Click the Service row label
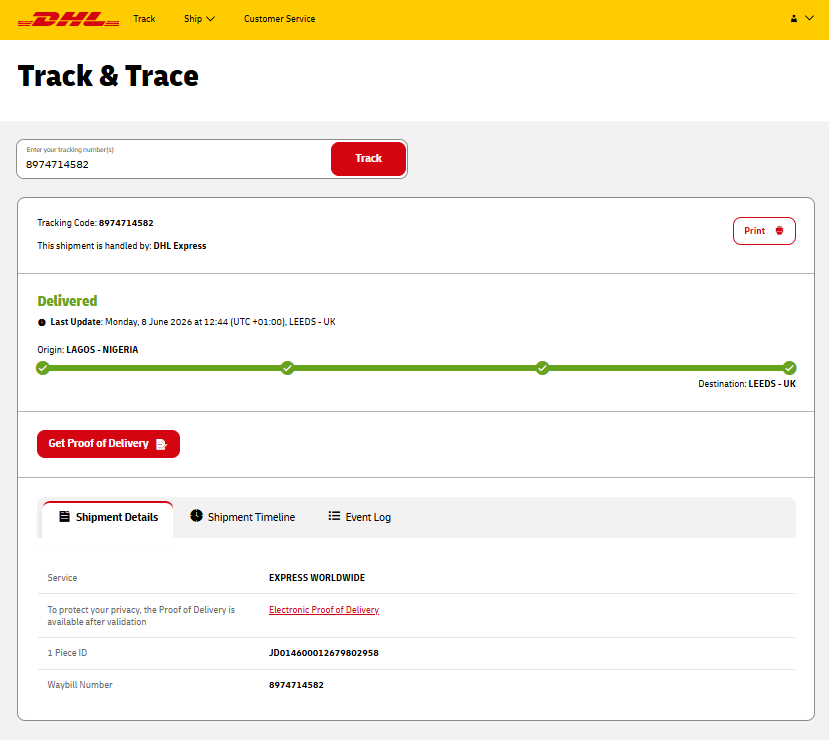Image resolution: width=829 pixels, height=744 pixels. [x=62, y=577]
